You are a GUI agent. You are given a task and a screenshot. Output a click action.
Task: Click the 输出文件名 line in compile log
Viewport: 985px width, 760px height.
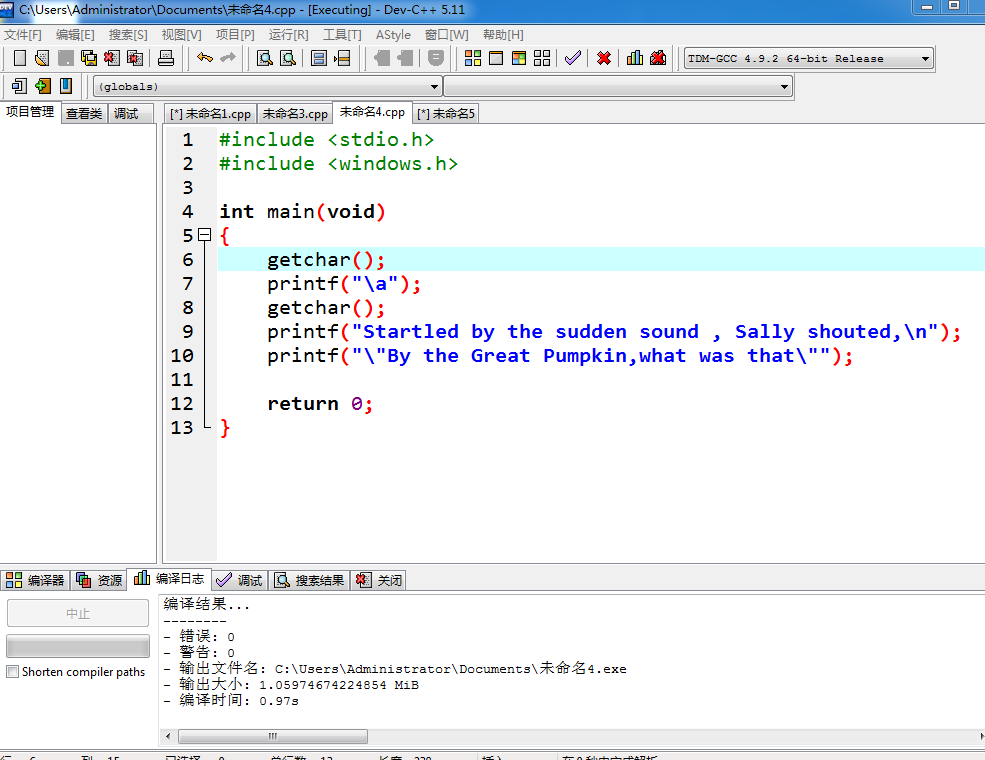395,669
